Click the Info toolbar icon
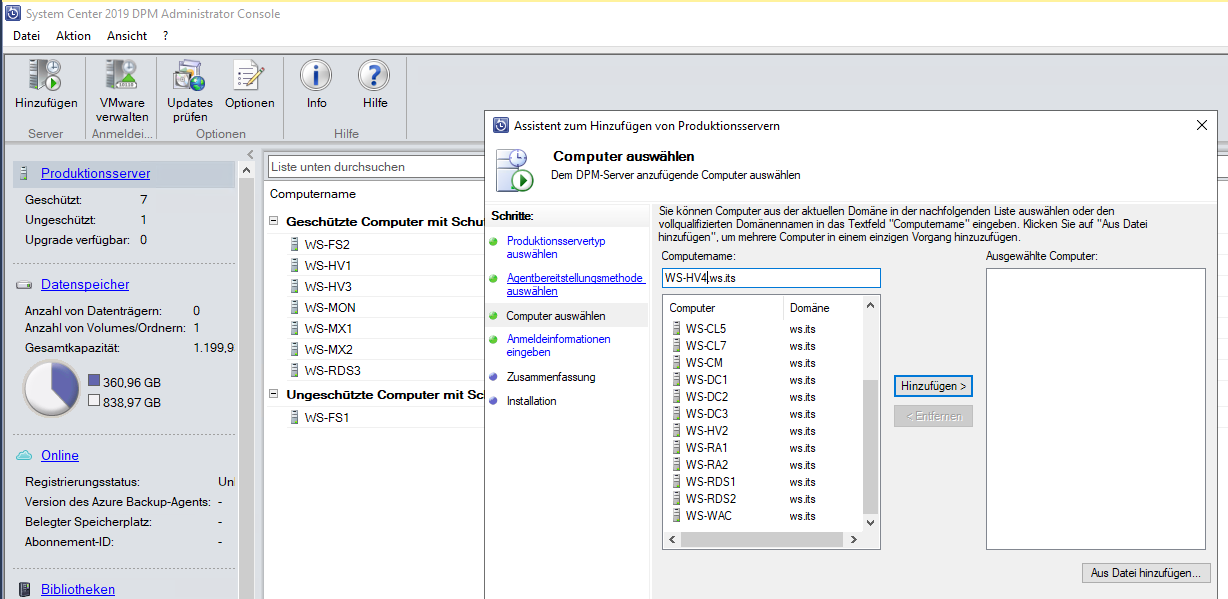Screen dimensions: 1228x599 [x=316, y=76]
